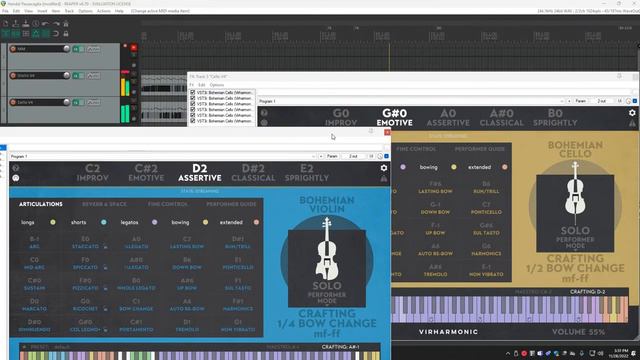640x360 pixels.
Task: Open the 2 out routing dropdown in Cello window
Action: pos(602,101)
